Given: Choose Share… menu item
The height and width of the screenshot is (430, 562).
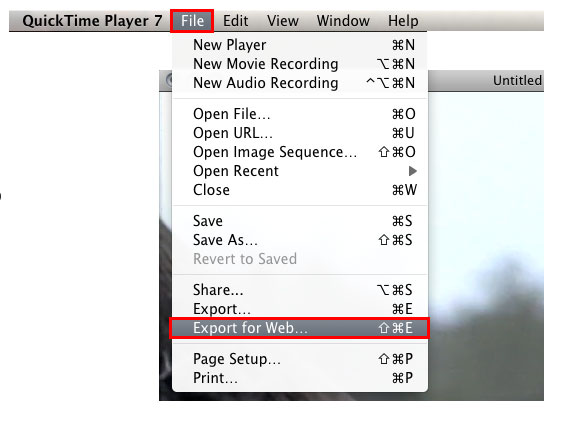Looking at the screenshot, I should (300, 290).
